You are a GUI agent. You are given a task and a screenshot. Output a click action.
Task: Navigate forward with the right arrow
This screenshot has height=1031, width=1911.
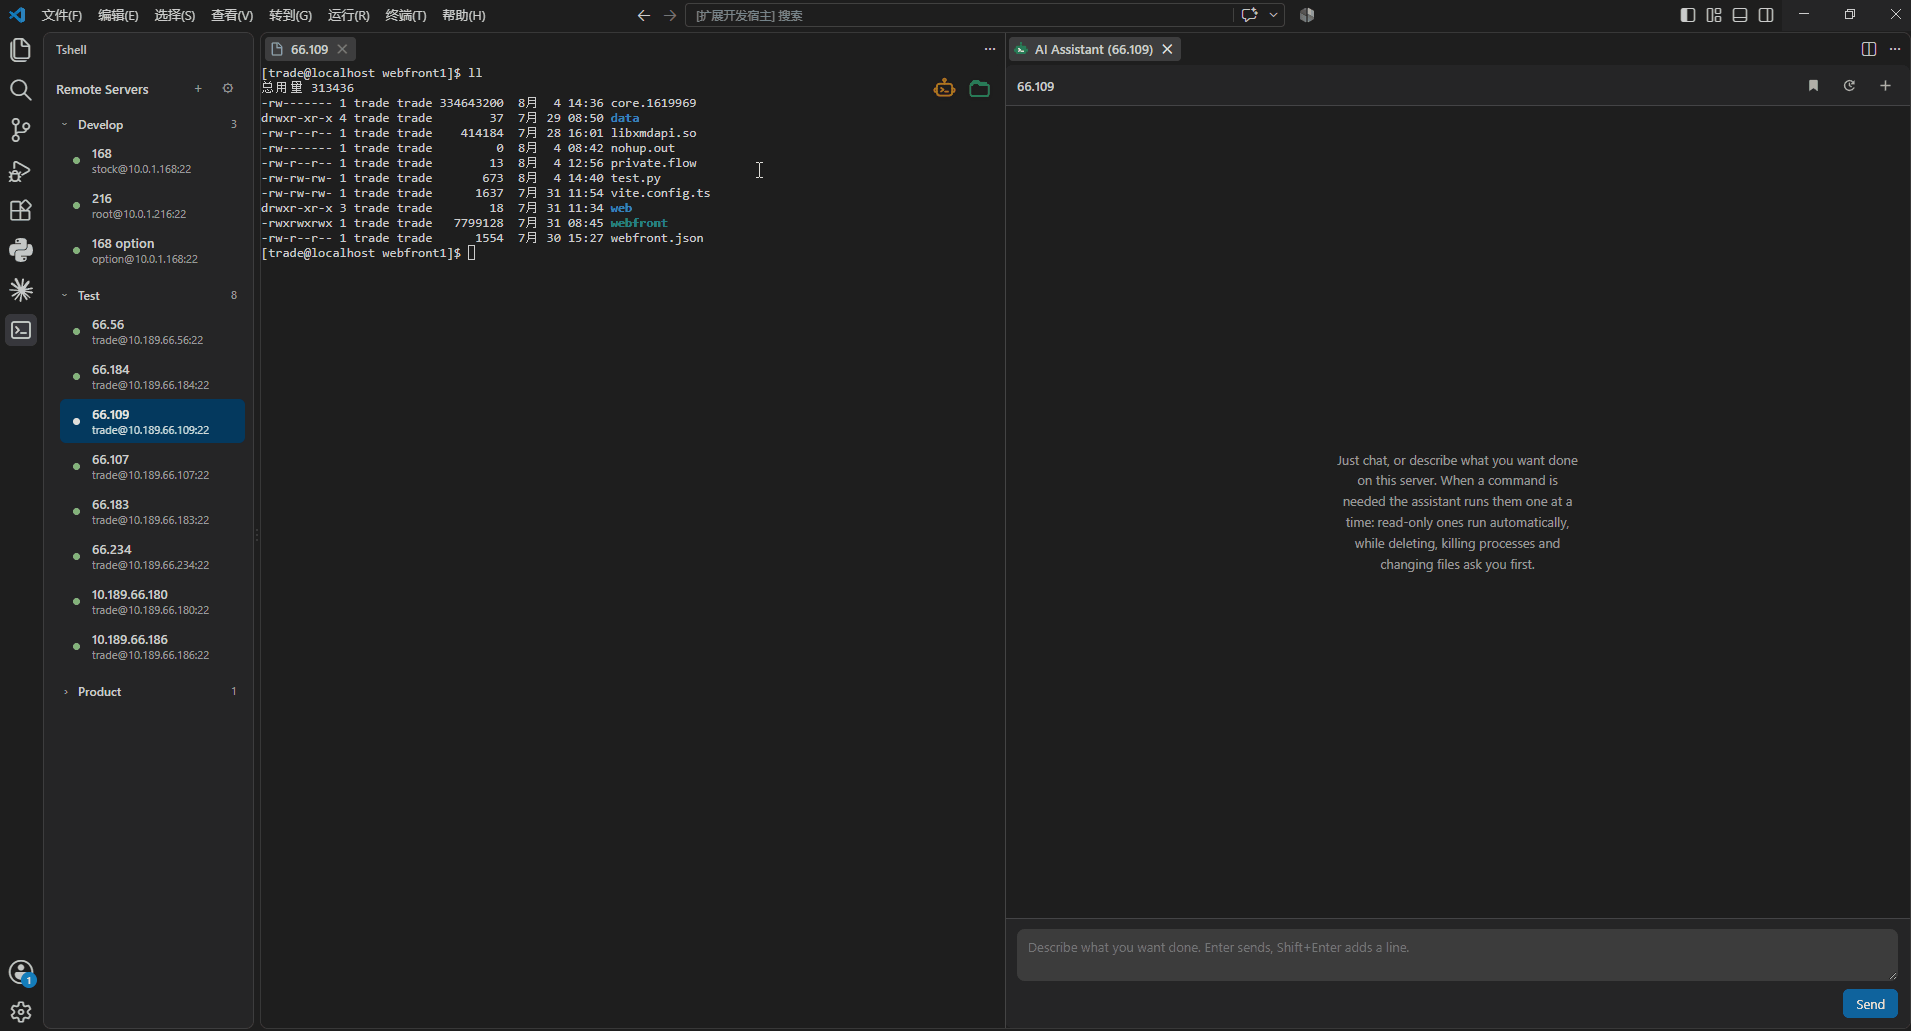pyautogui.click(x=670, y=15)
